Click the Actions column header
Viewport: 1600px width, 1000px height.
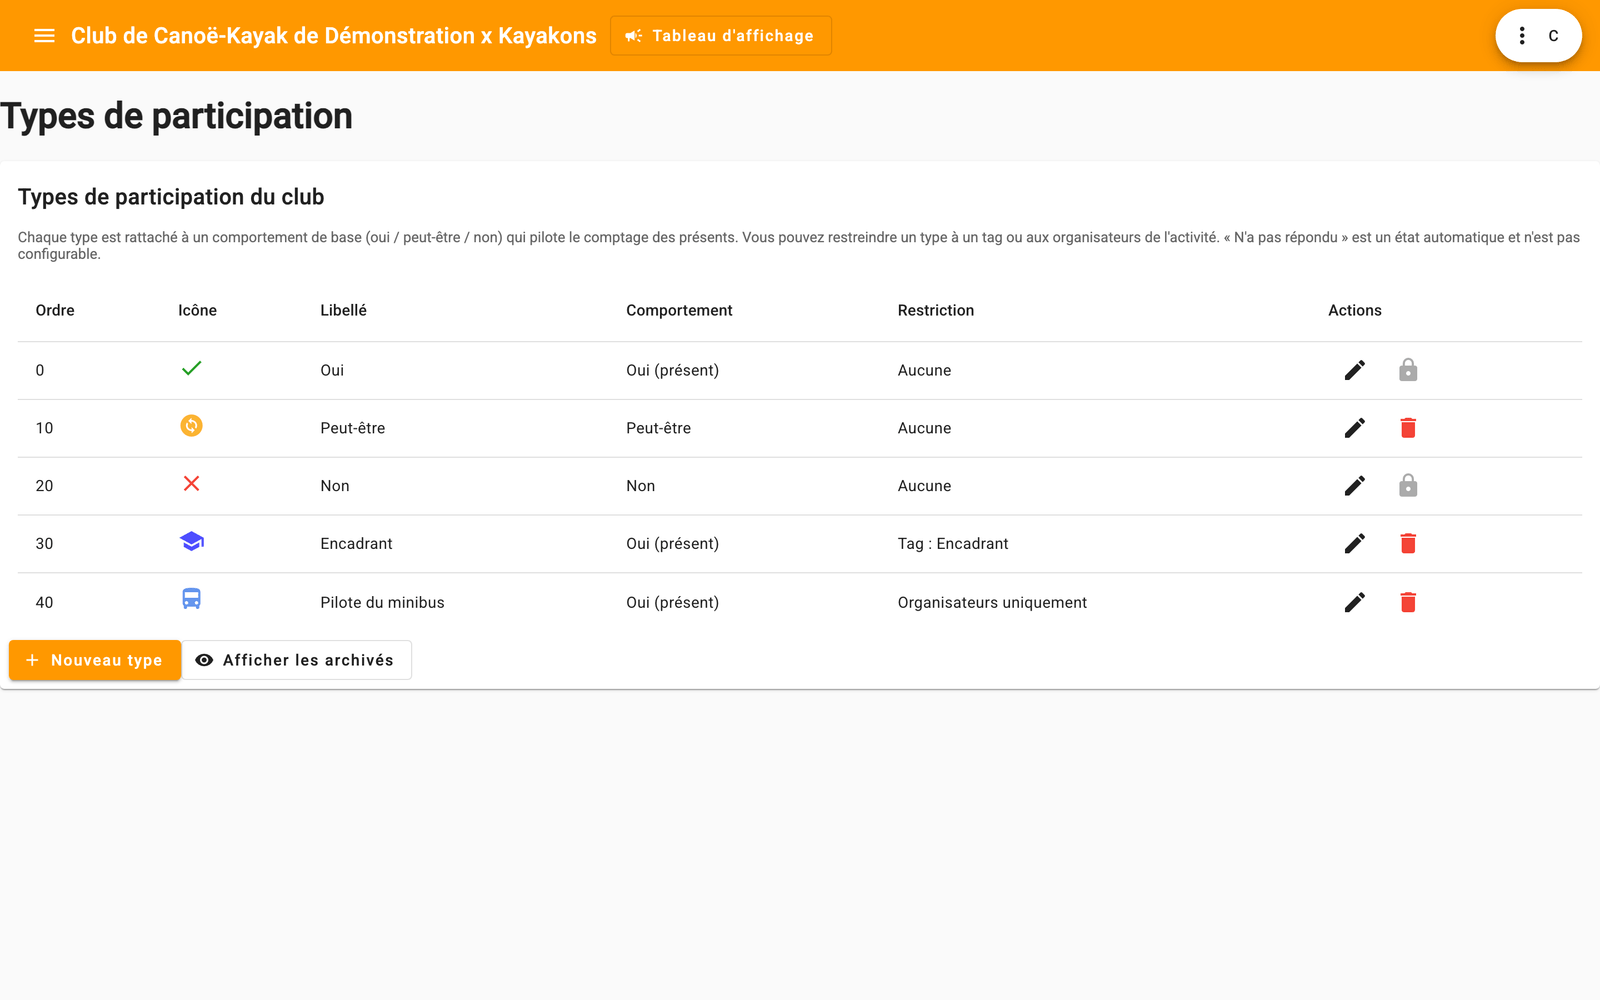coord(1354,310)
